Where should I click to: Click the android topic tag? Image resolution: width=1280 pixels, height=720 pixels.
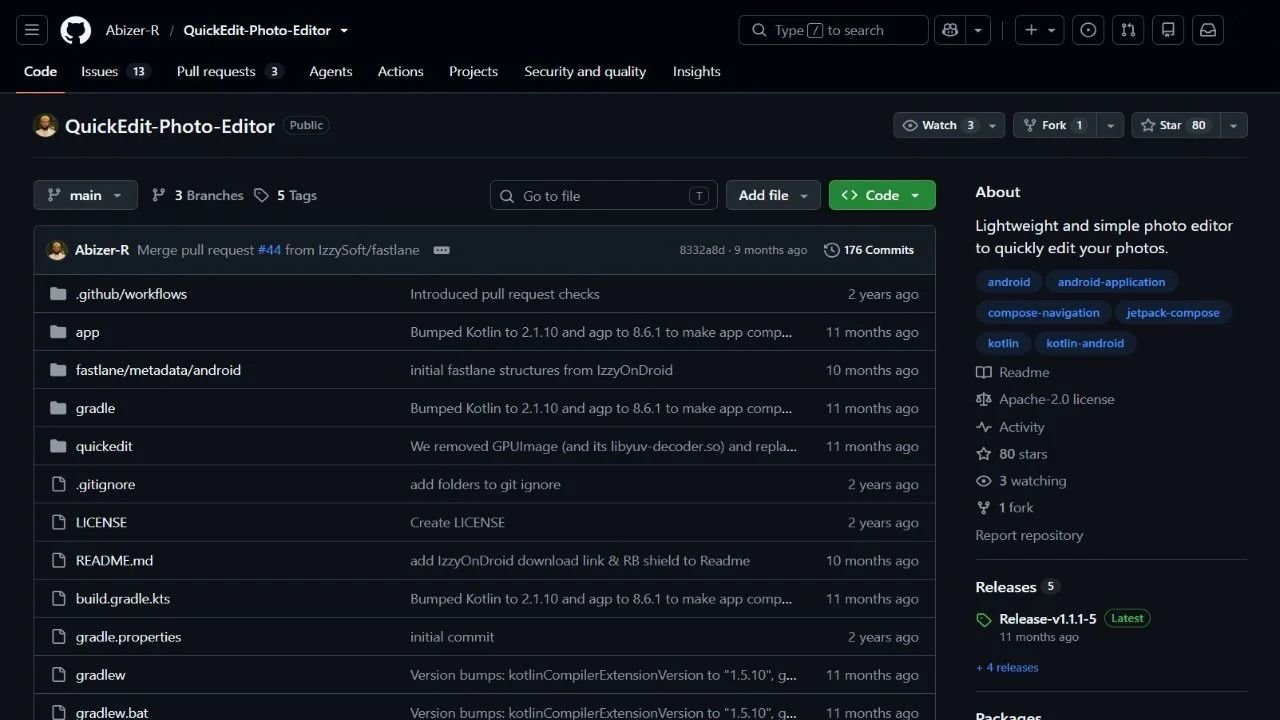1009,282
